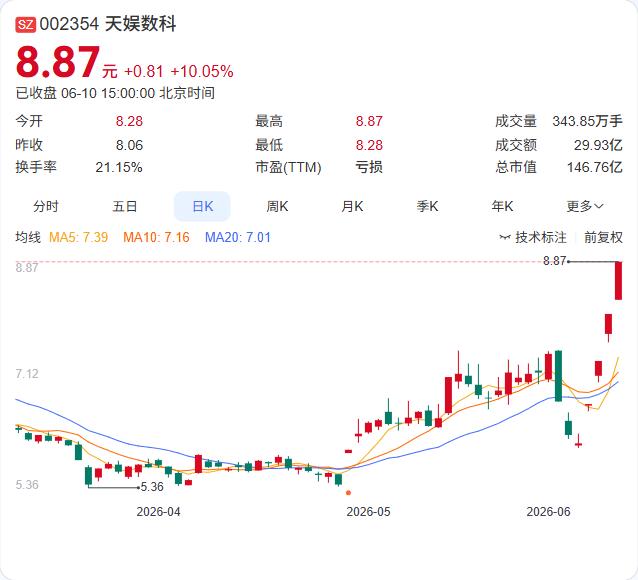Click the 8.87 high price annotation on chart
This screenshot has height=580, width=638.
tap(554, 261)
